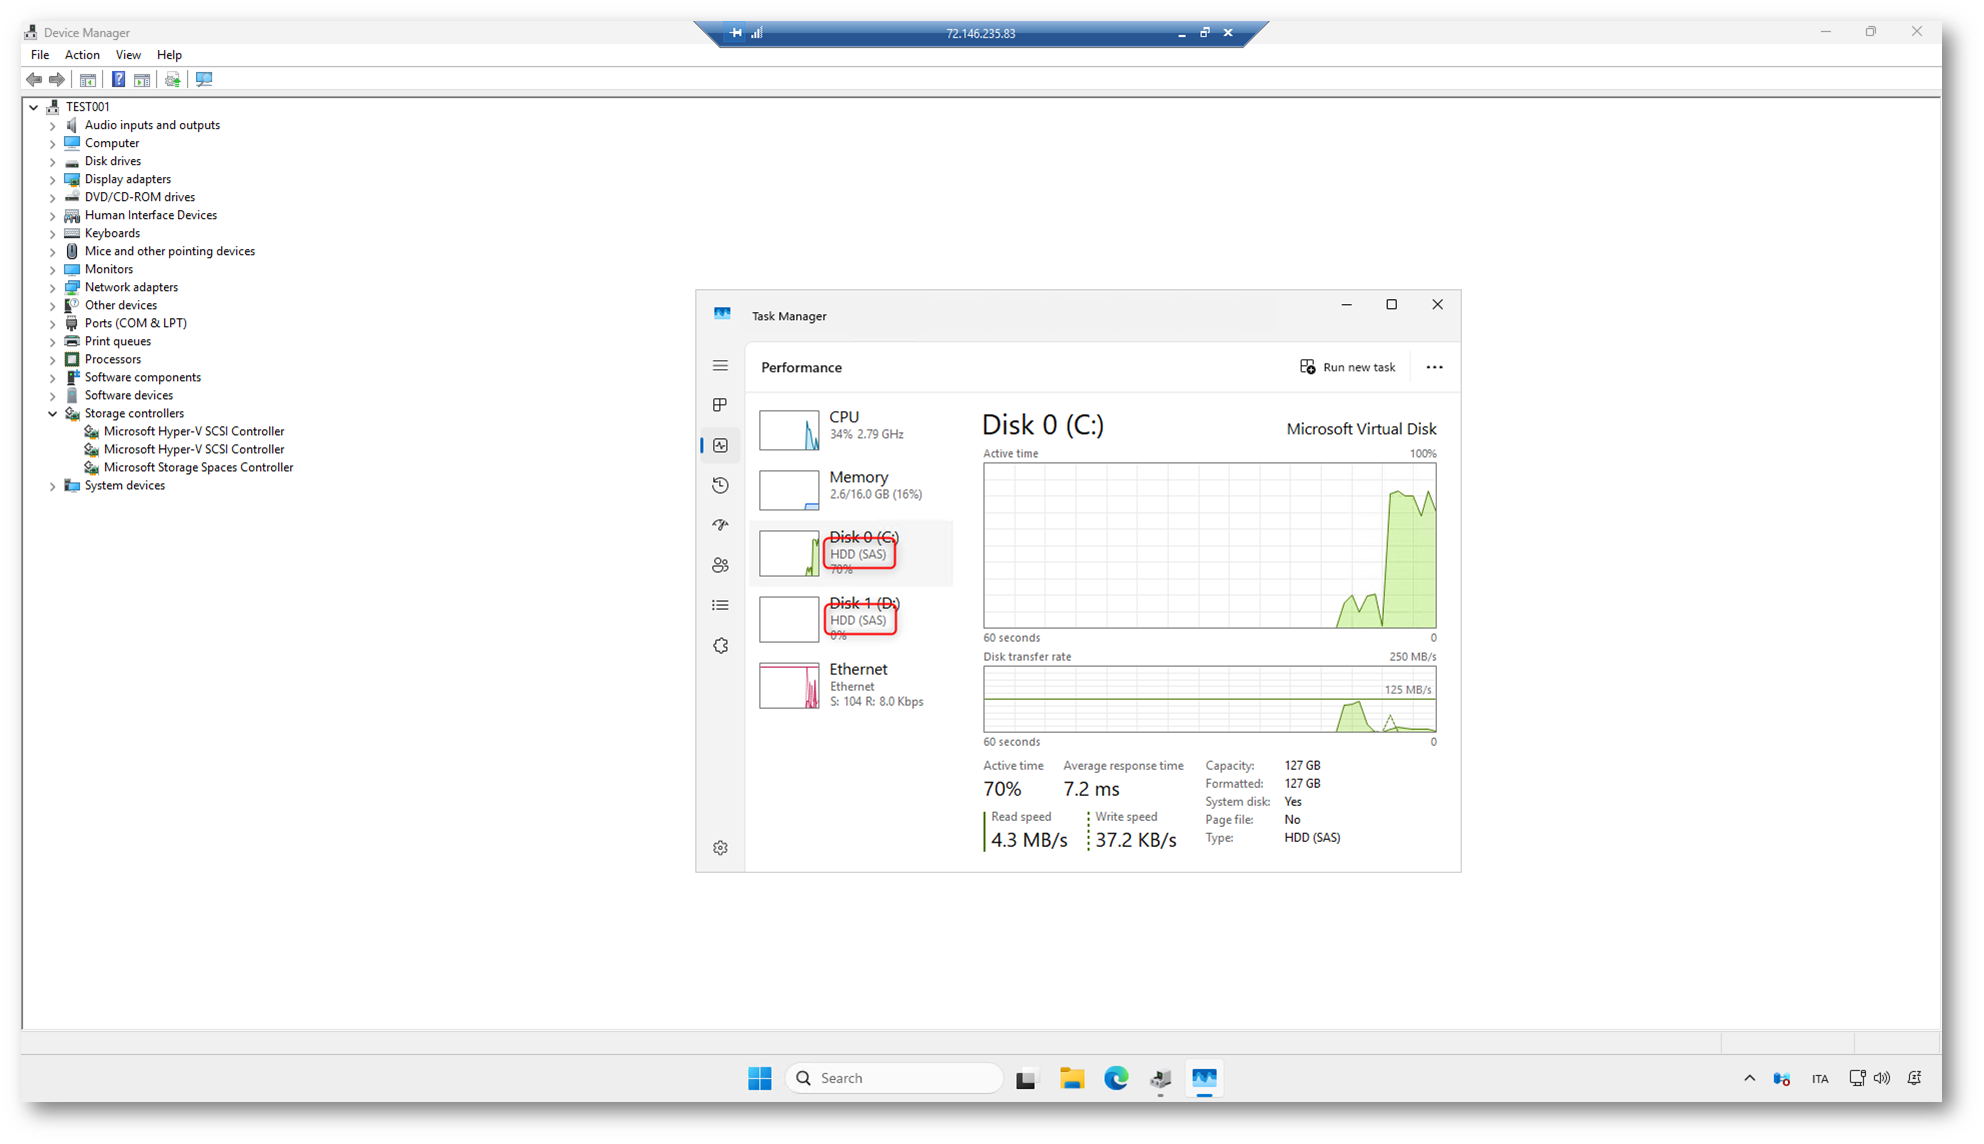Open the File menu in Device Manager
Image resolution: width=1984 pixels, height=1144 pixels.
[40, 55]
